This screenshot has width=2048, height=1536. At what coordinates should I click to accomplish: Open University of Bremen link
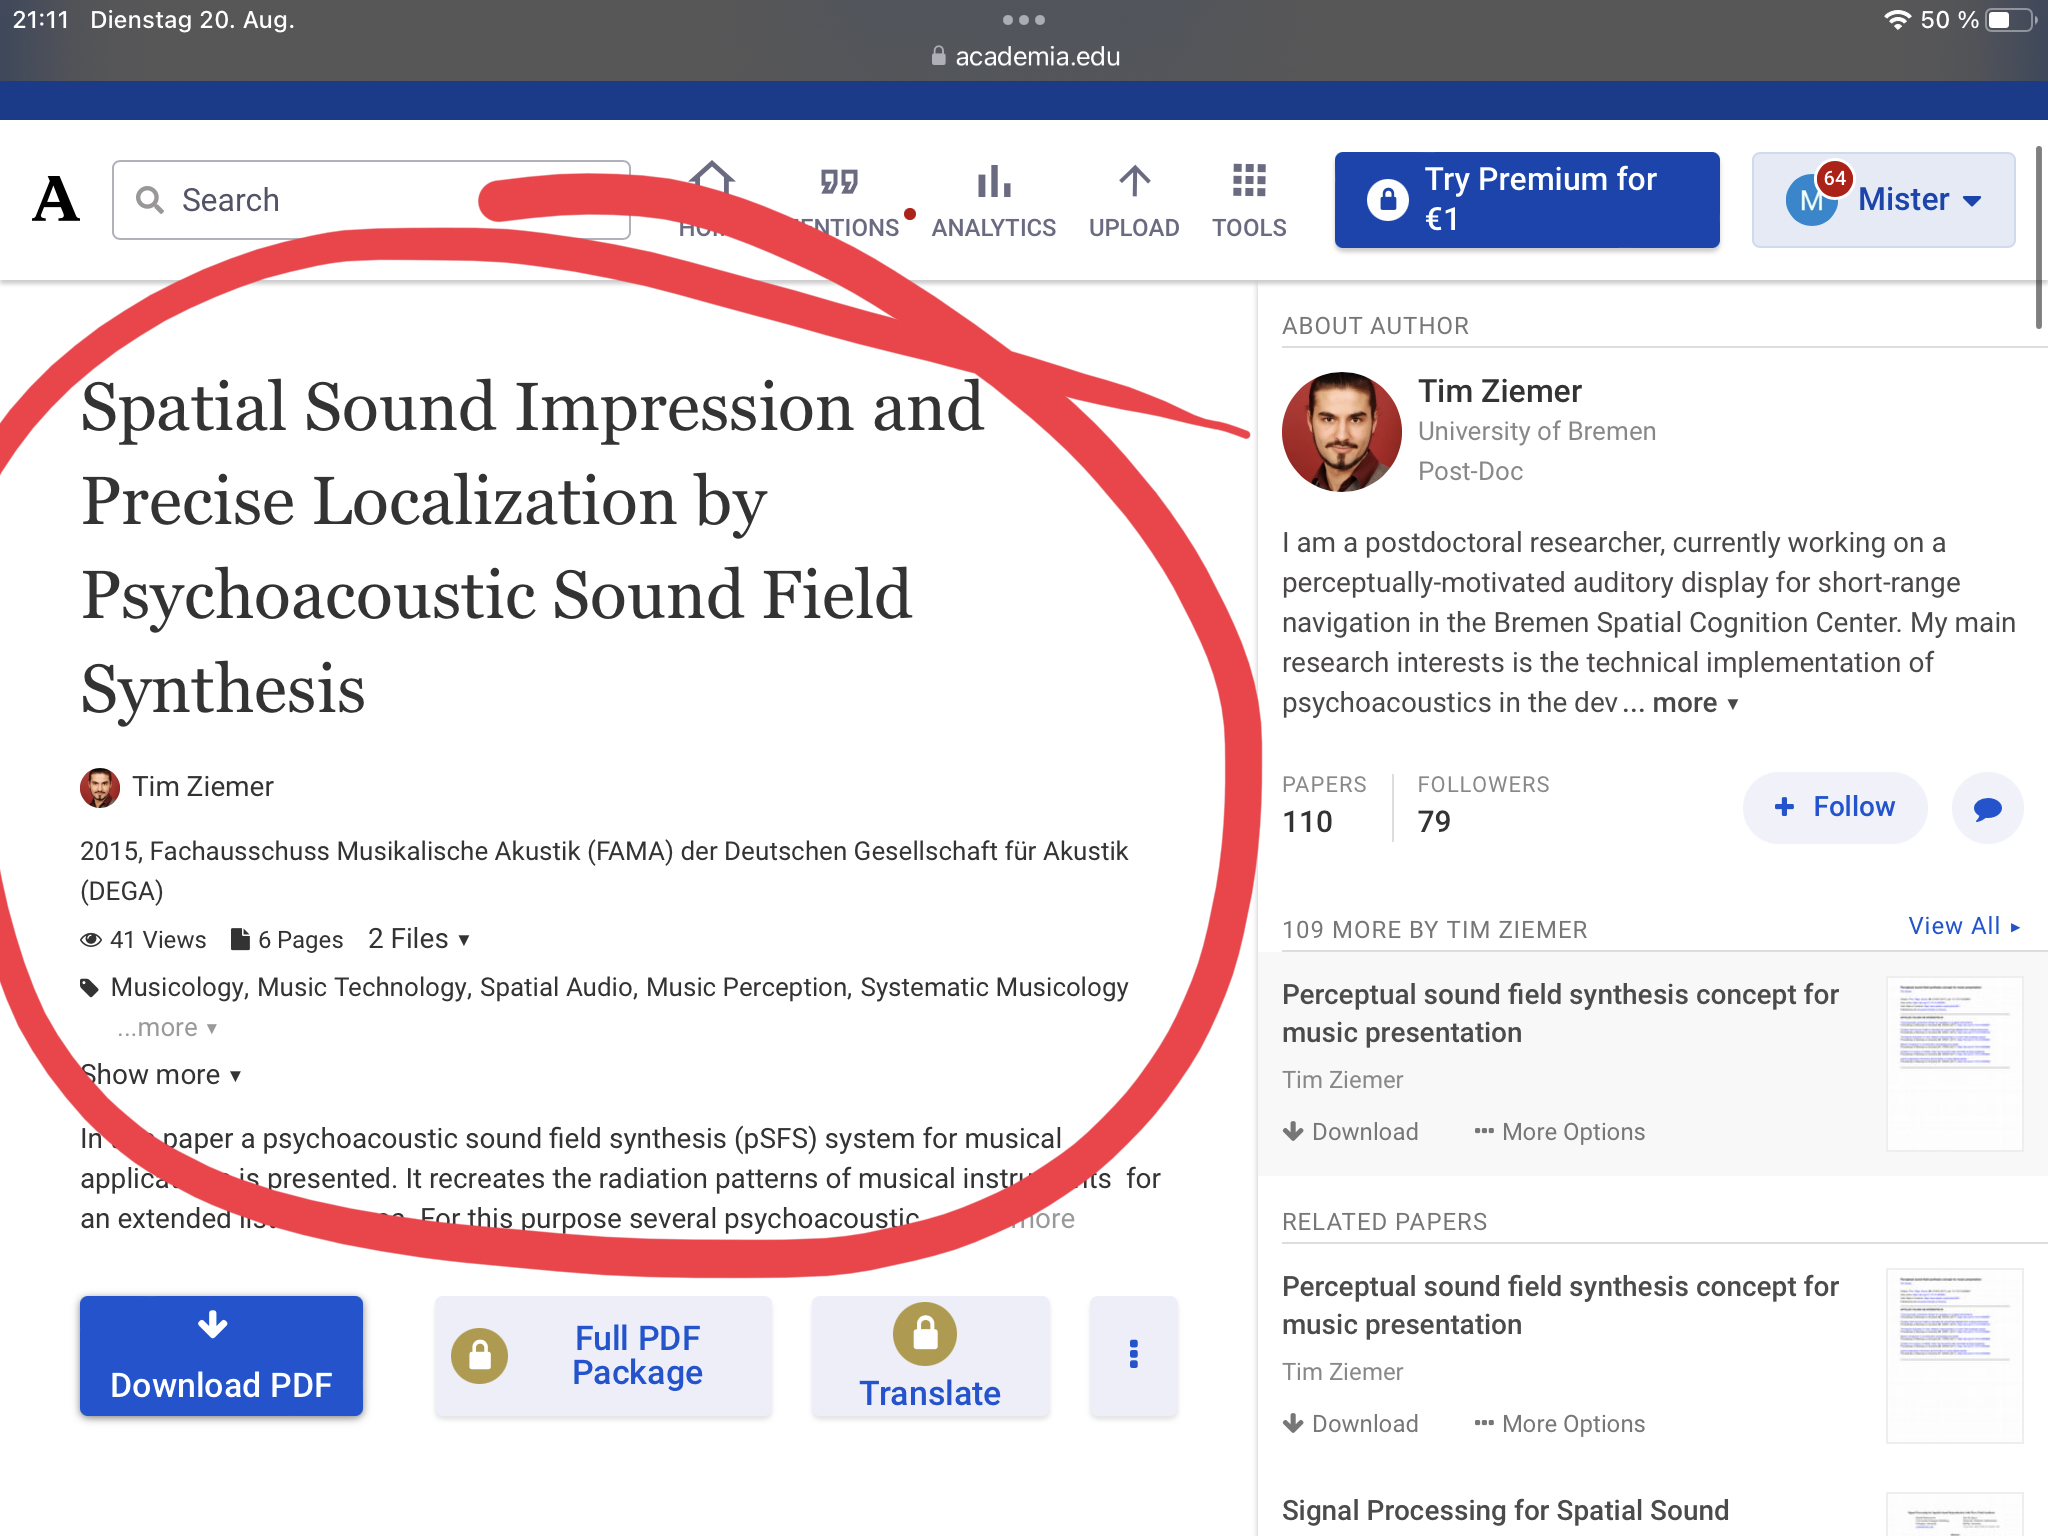[1537, 431]
